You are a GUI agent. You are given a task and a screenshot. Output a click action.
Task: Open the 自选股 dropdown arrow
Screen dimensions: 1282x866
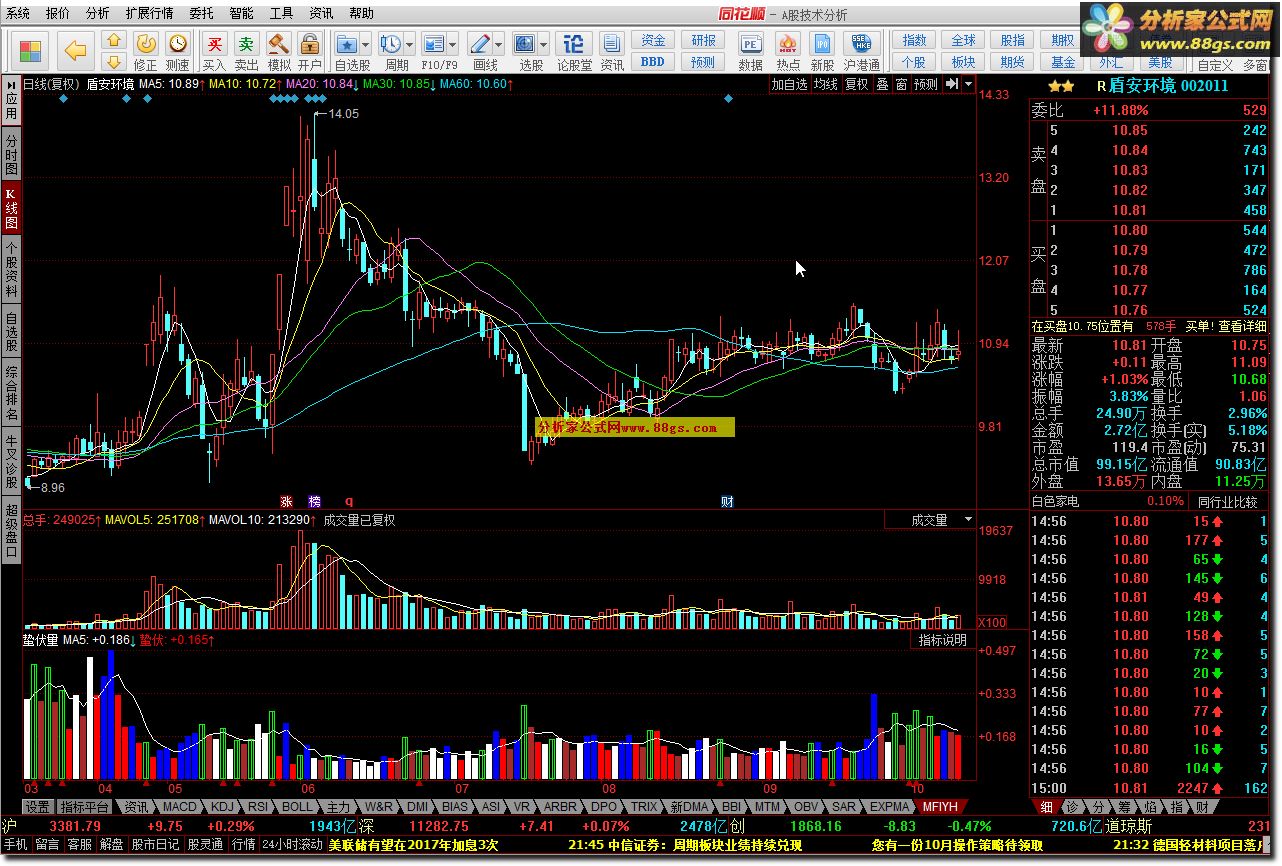pos(366,44)
